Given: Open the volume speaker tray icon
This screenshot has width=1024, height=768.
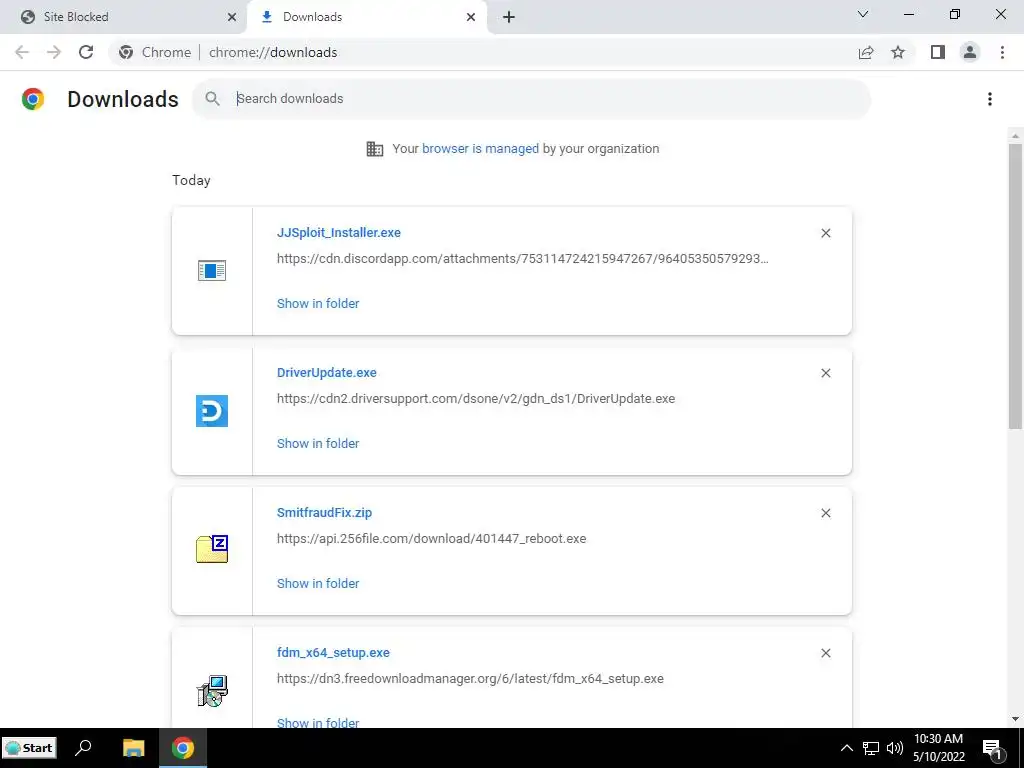Looking at the screenshot, I should point(895,748).
